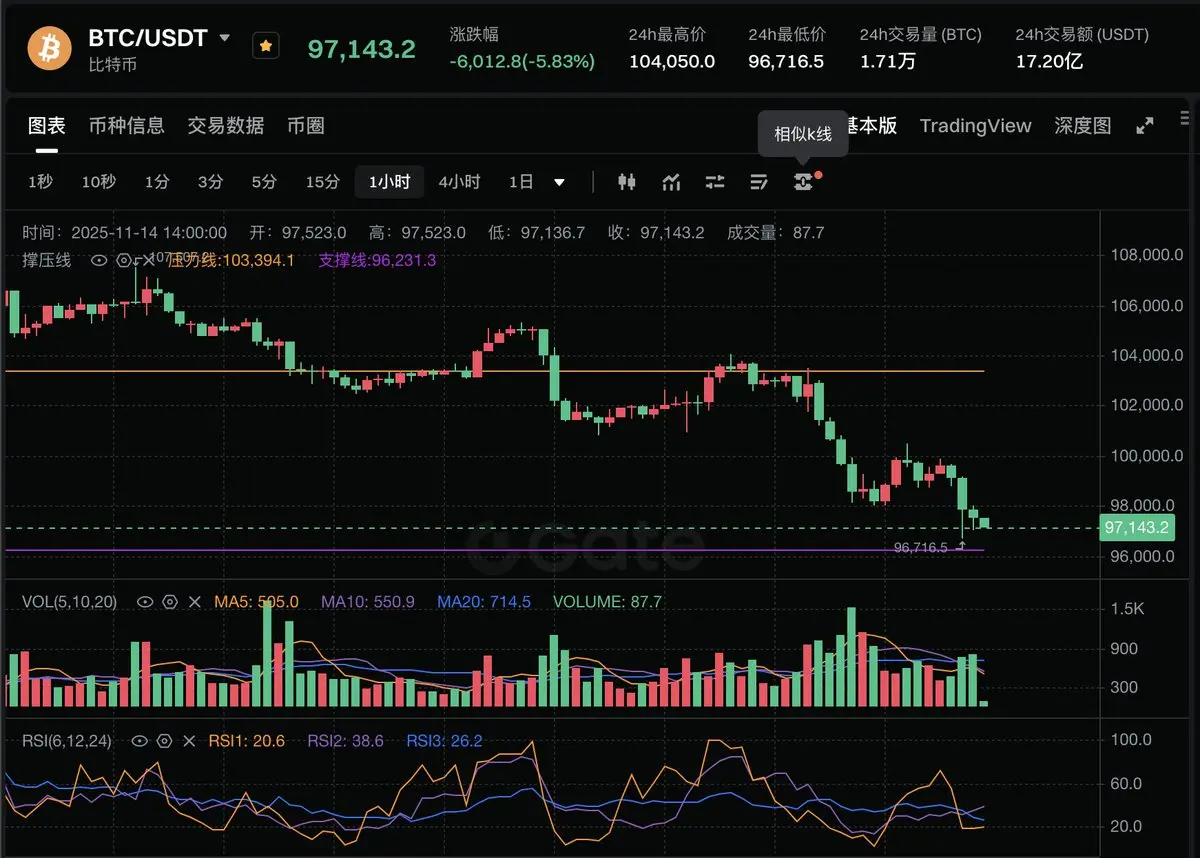
Task: Select the 15分 time interval
Action: pos(322,182)
